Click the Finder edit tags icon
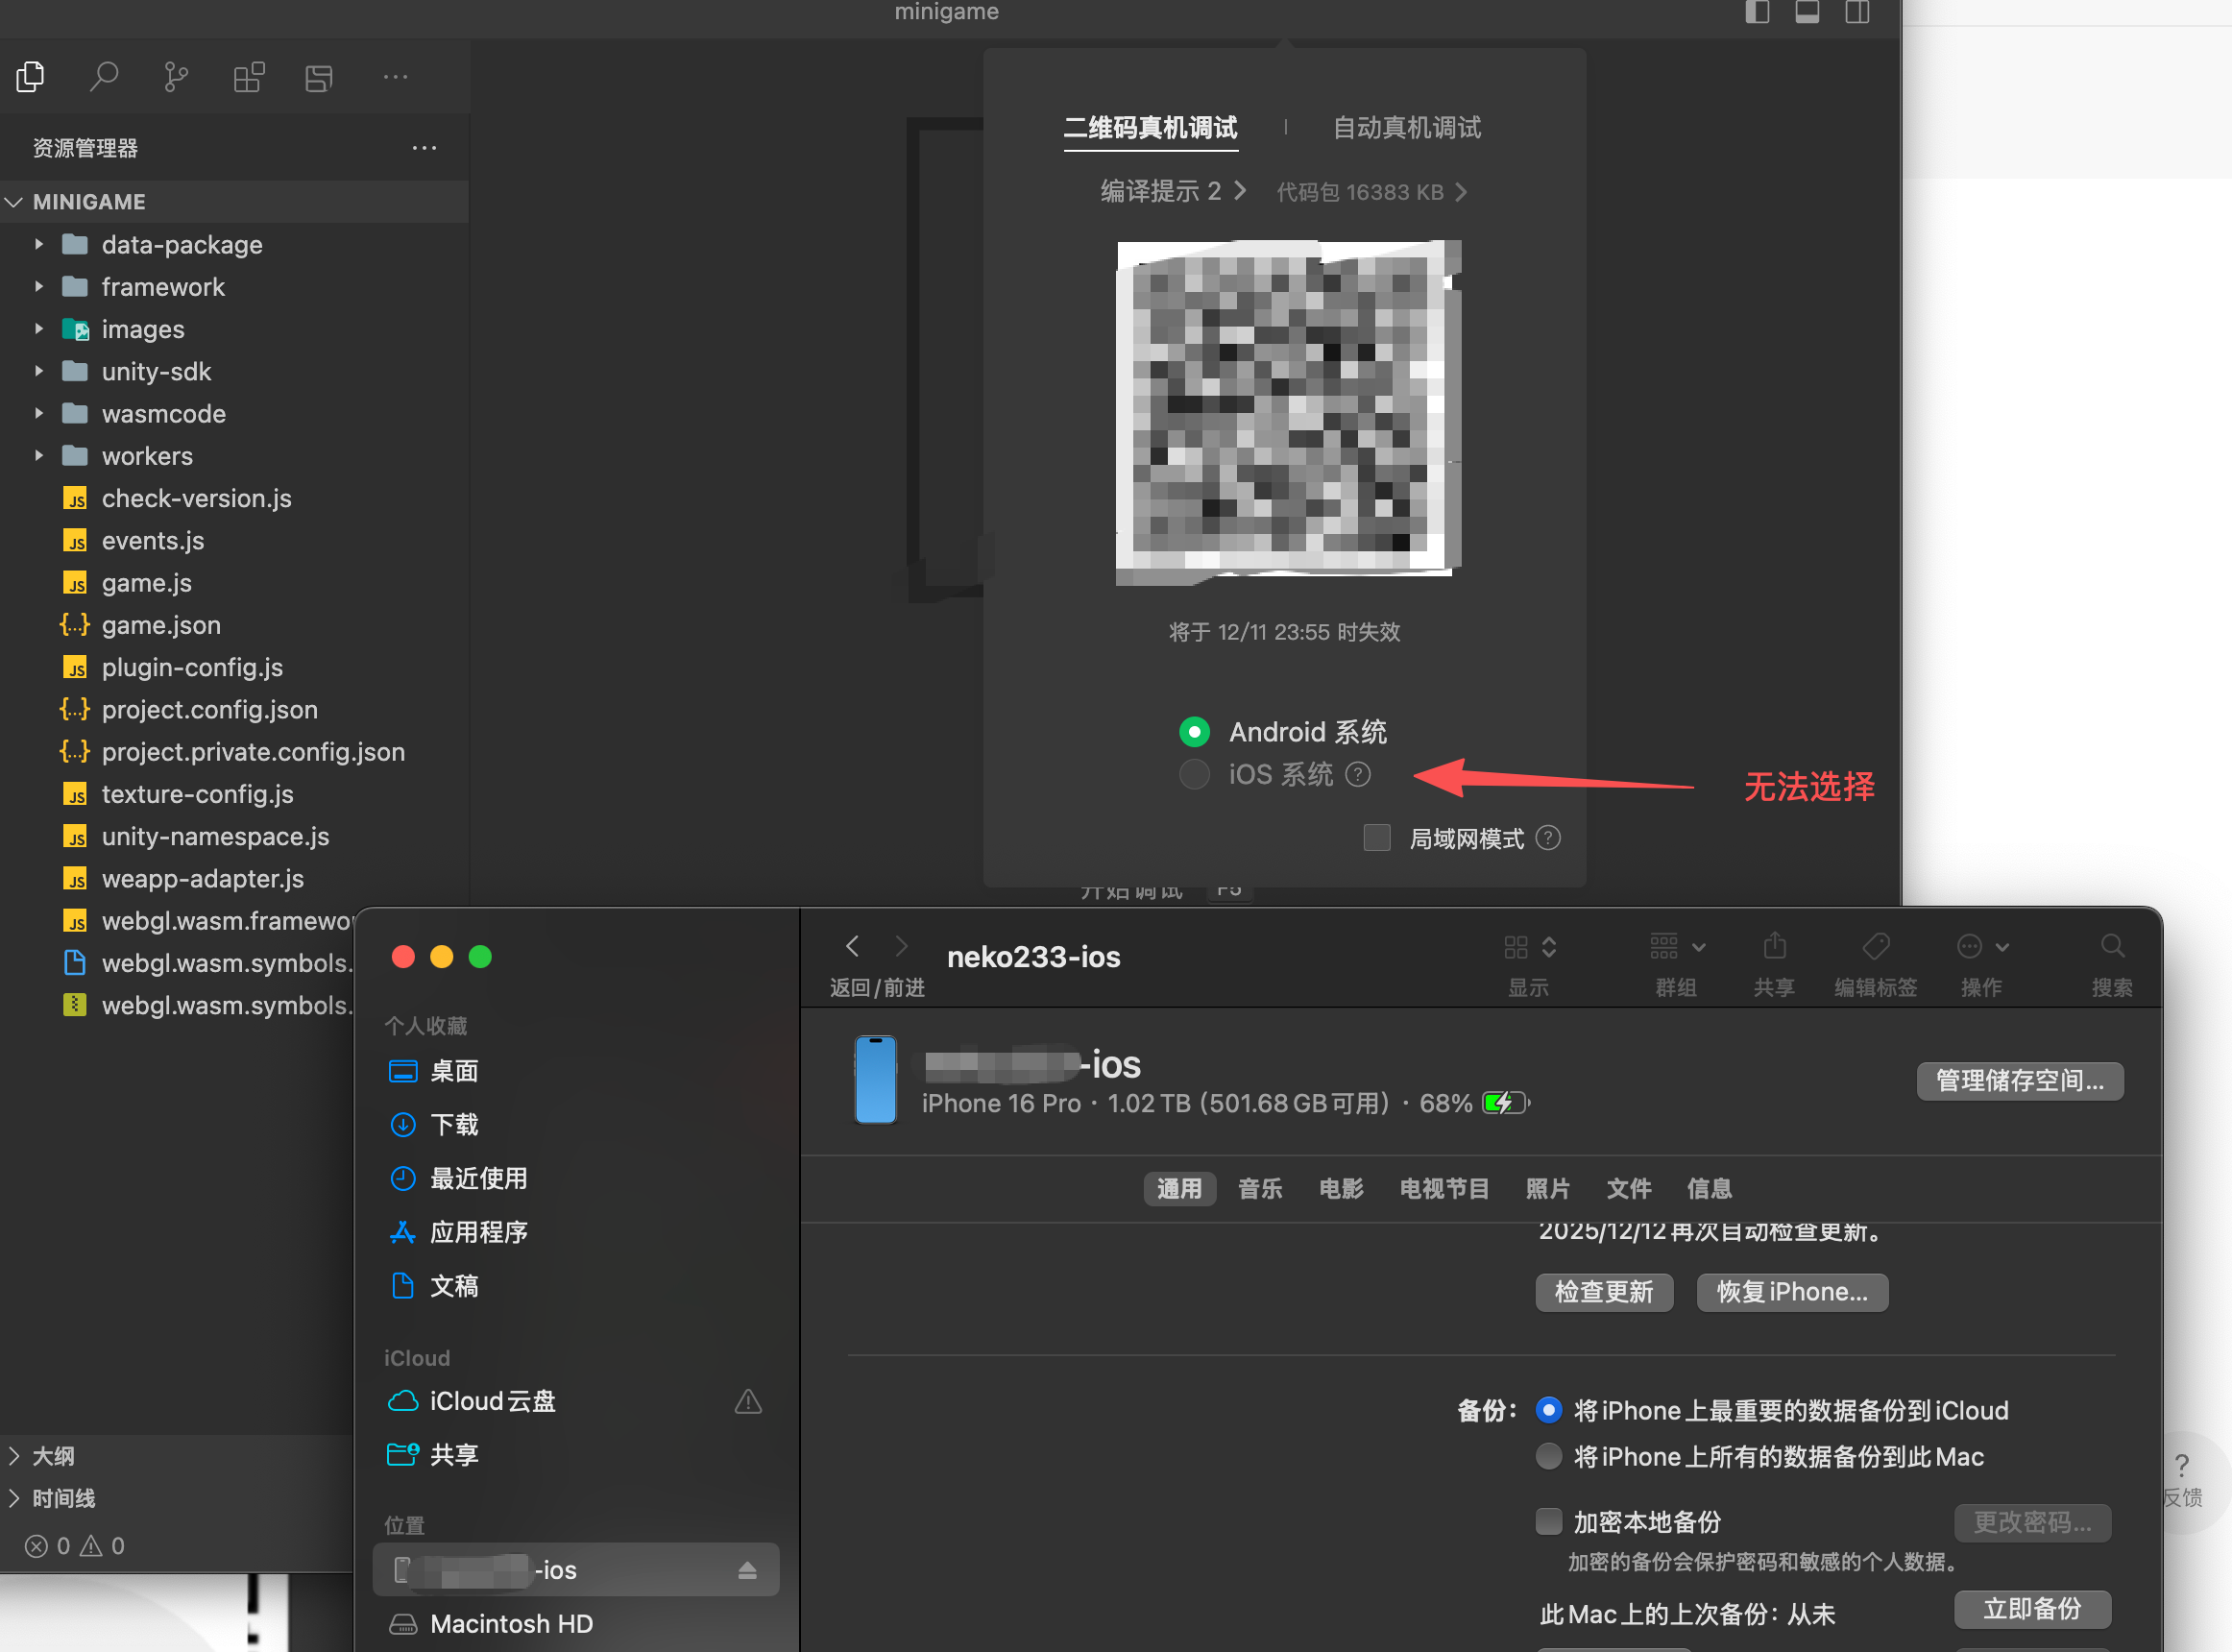2232x1652 pixels. click(1875, 946)
